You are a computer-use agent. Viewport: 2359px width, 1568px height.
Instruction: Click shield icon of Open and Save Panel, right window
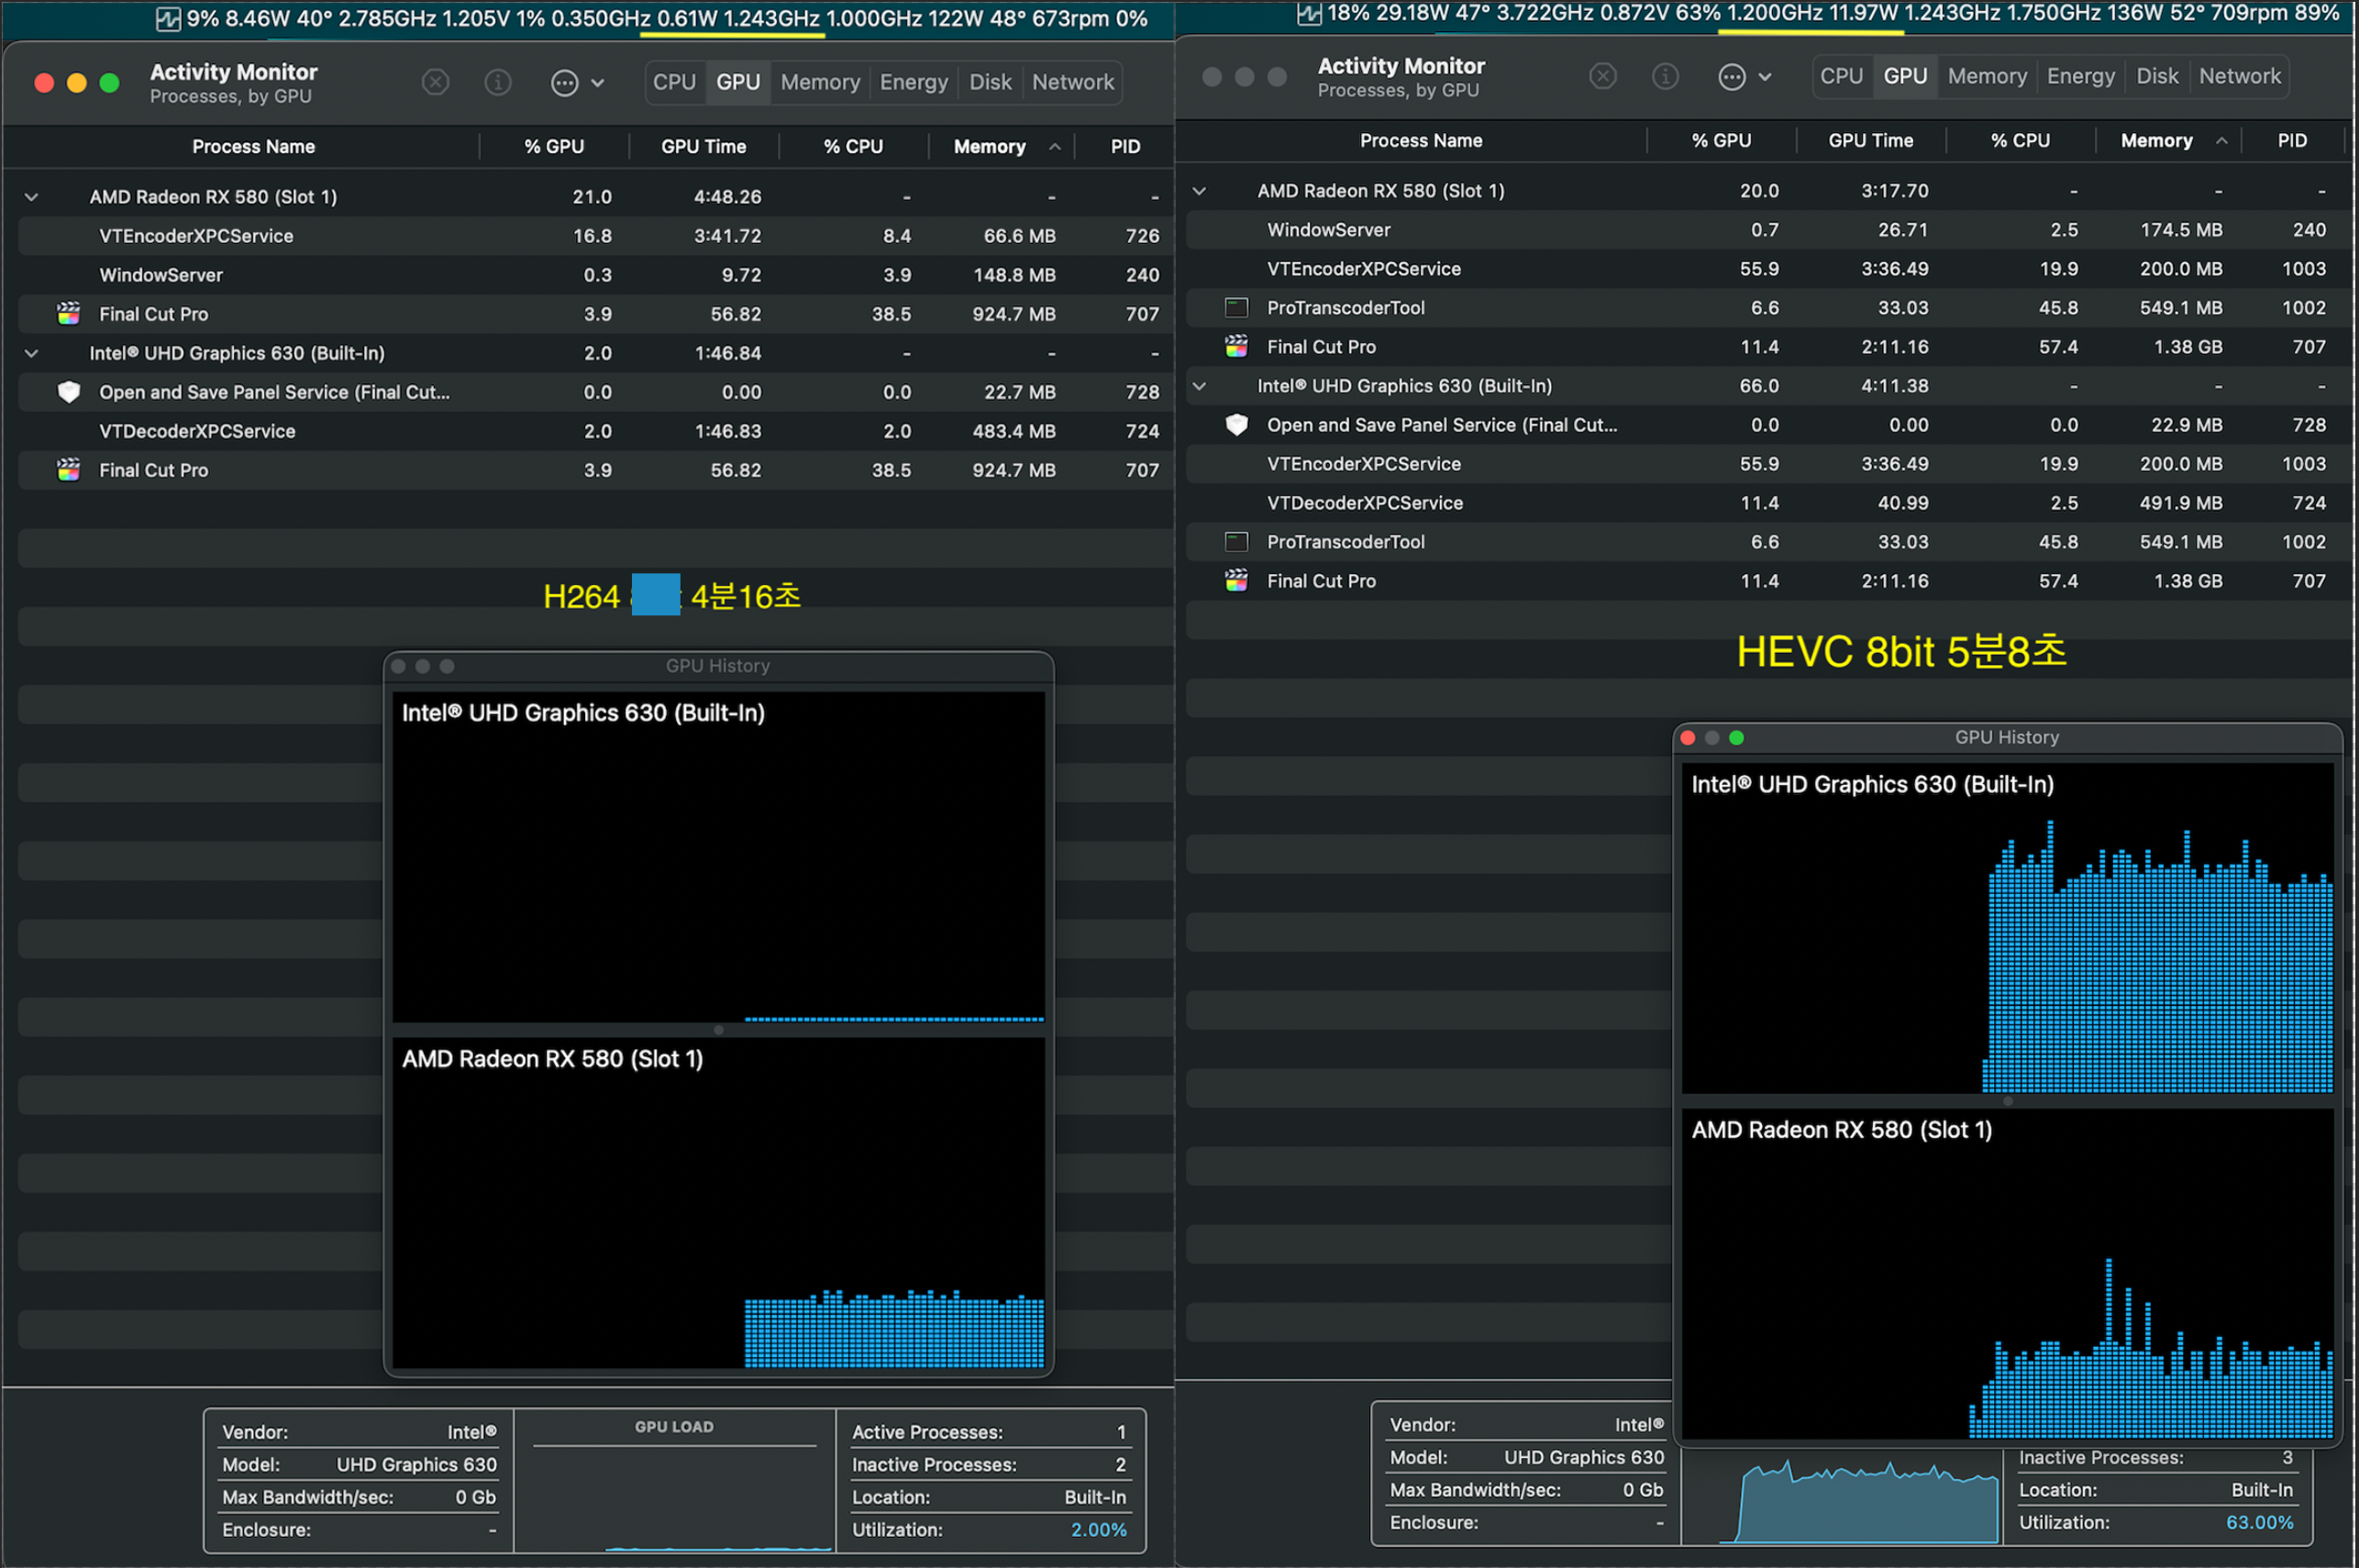coord(1236,425)
